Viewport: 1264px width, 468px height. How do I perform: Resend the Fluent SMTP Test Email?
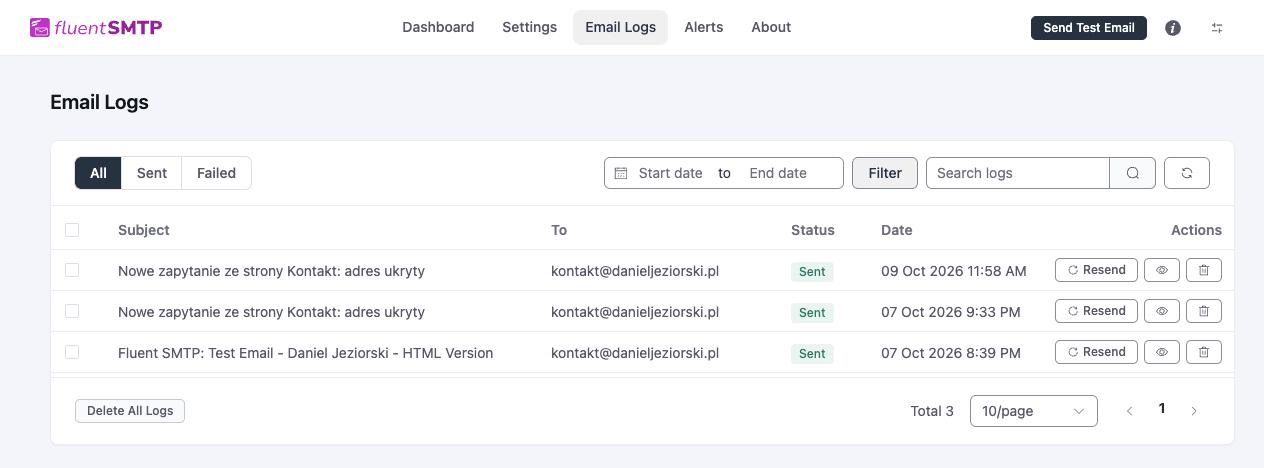coord(1096,352)
